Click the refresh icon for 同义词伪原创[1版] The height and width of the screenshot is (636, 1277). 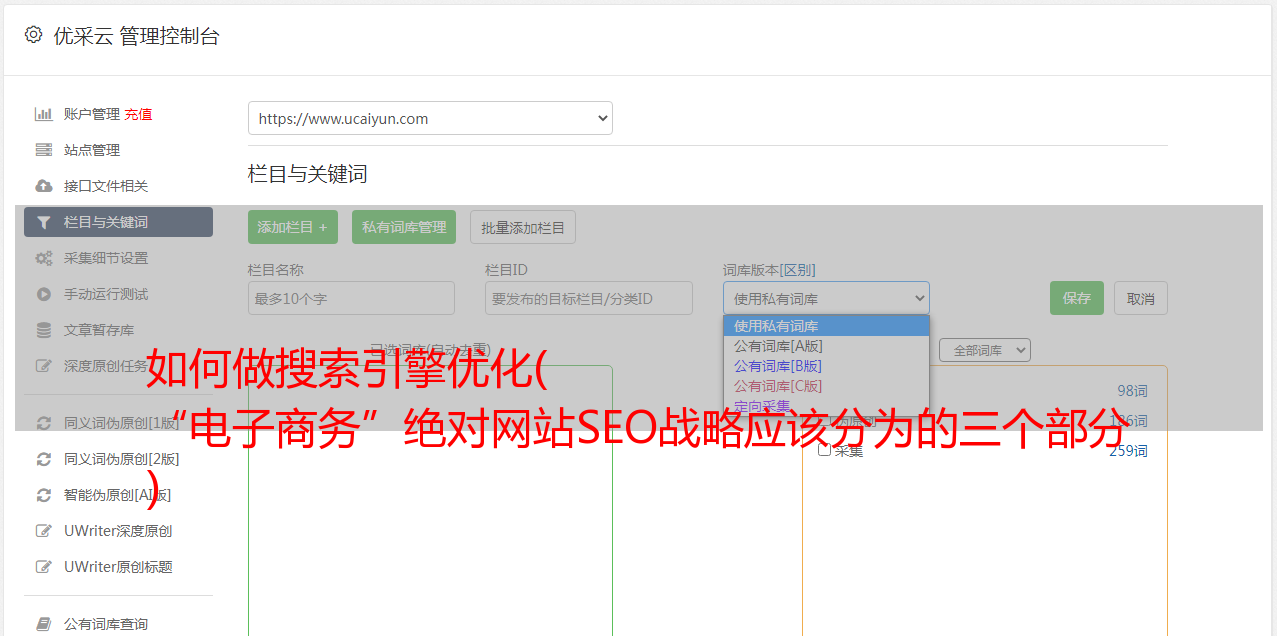coord(43,423)
